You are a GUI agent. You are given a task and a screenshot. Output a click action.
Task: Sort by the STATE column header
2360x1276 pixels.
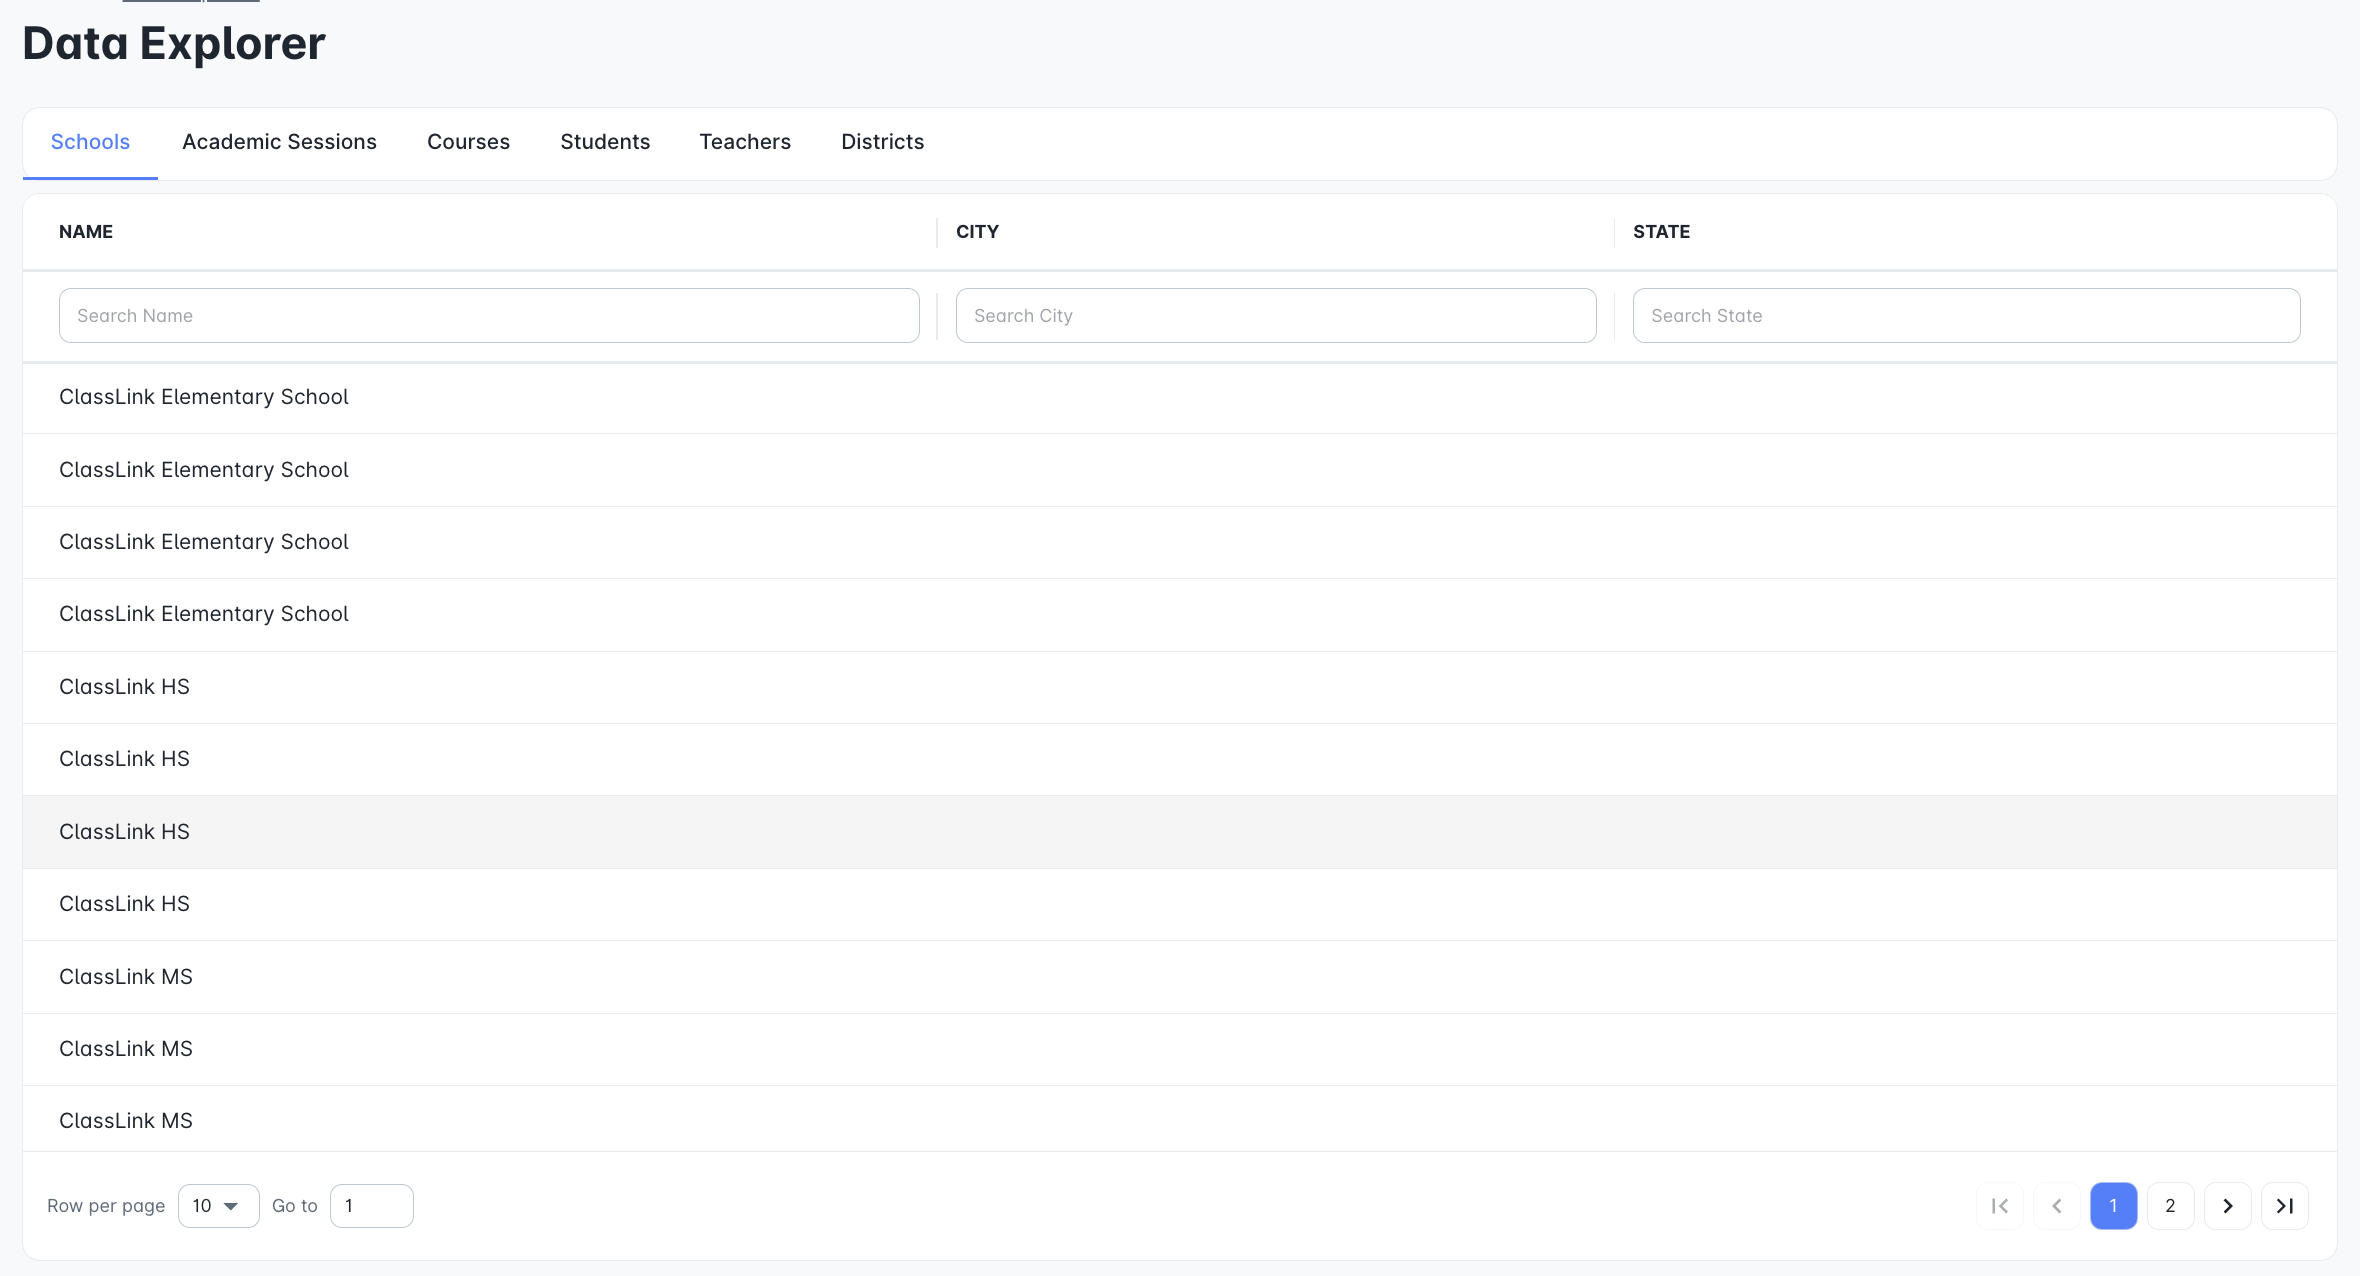(x=1661, y=232)
